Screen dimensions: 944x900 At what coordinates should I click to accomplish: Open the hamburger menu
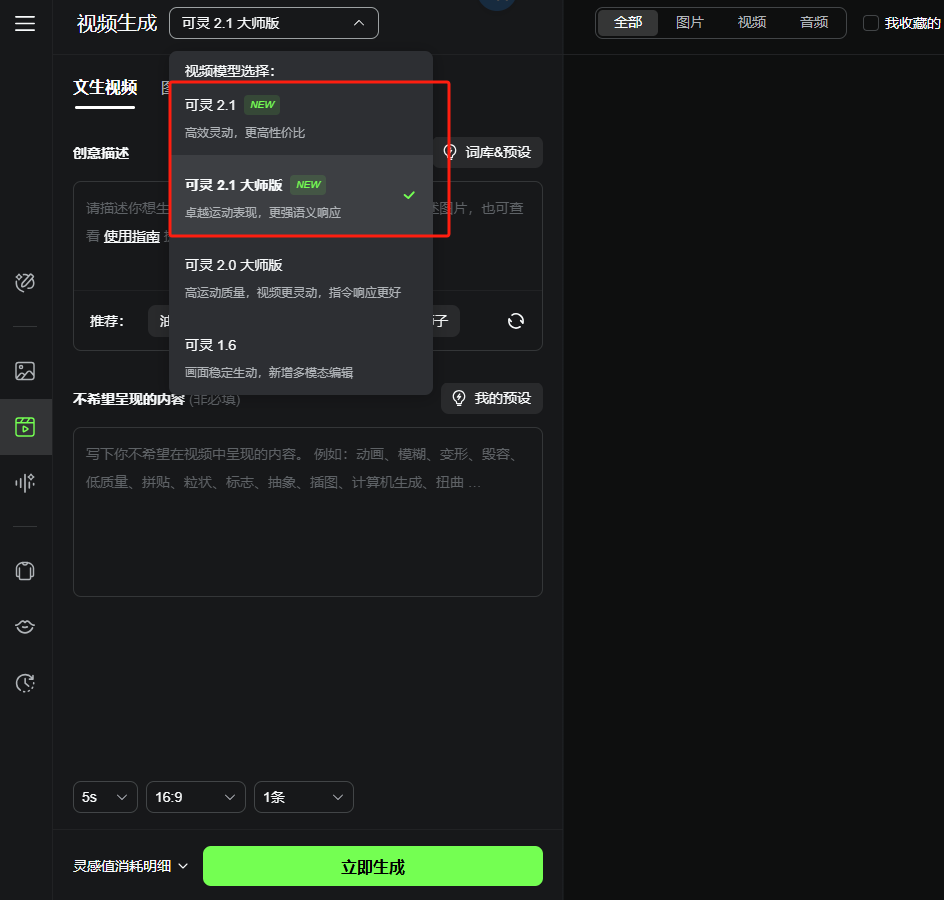(x=25, y=24)
